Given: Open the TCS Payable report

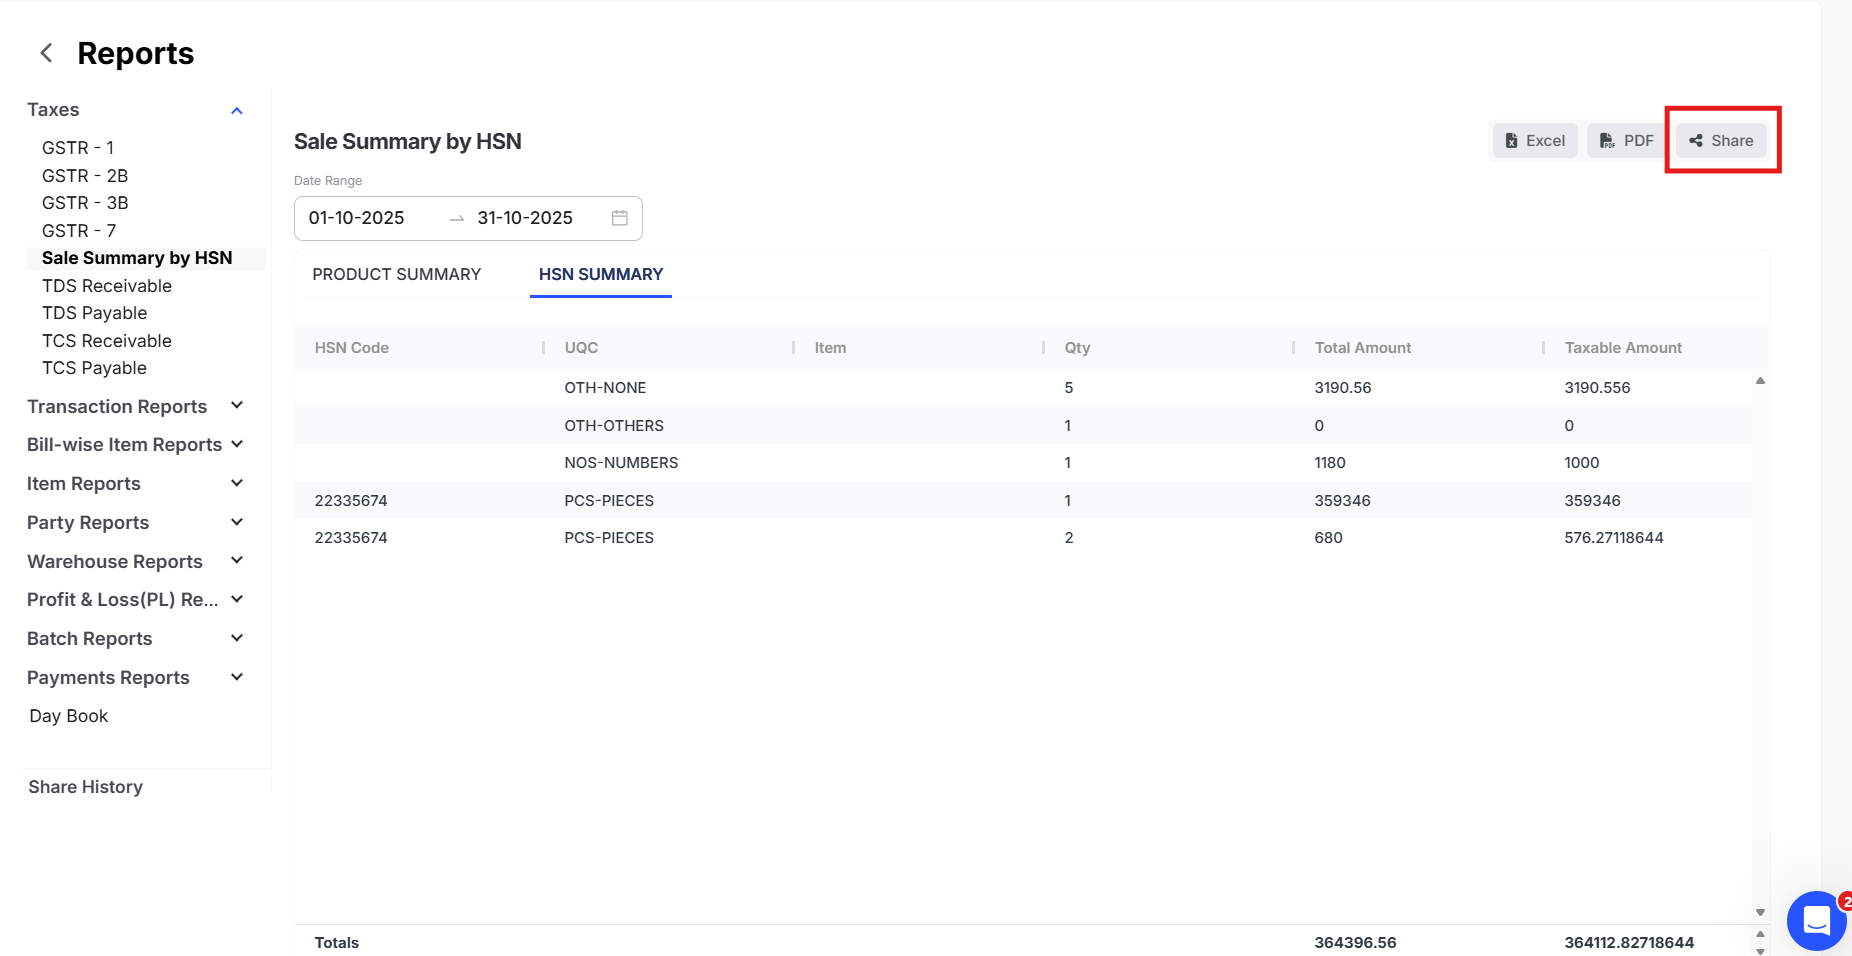Looking at the screenshot, I should click(94, 368).
